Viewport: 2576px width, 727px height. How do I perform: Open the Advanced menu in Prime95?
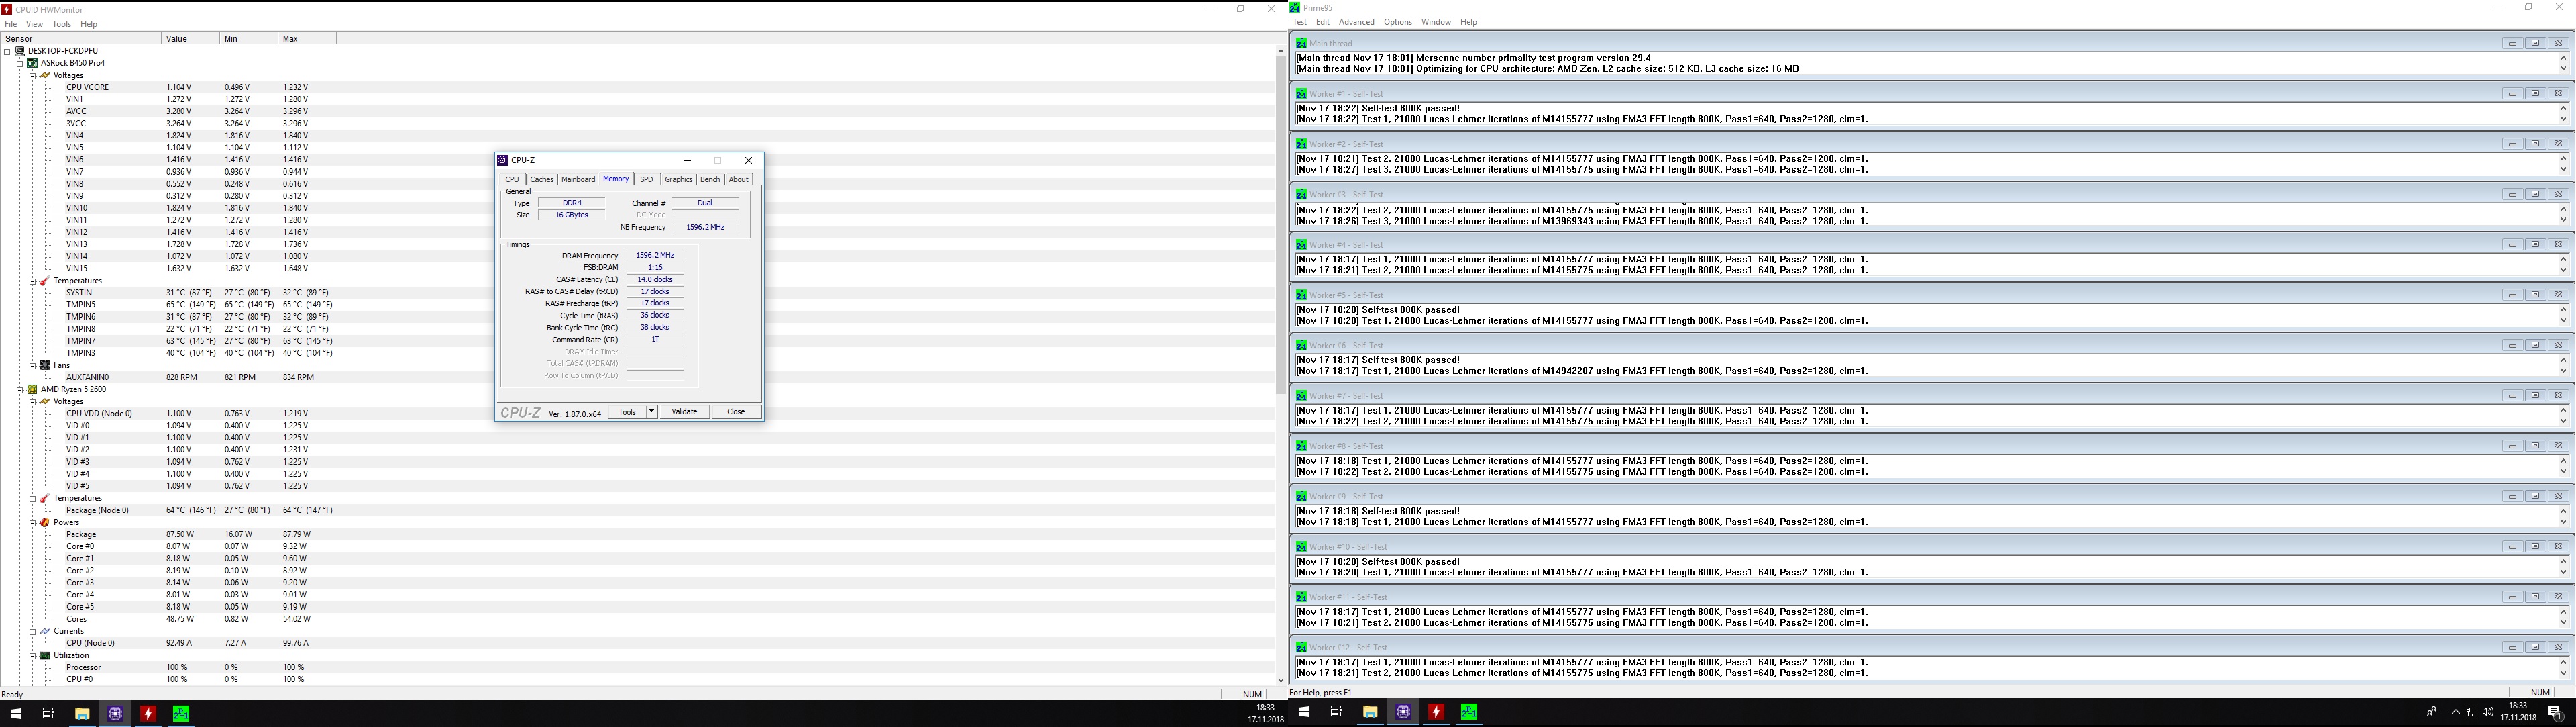click(x=1356, y=22)
